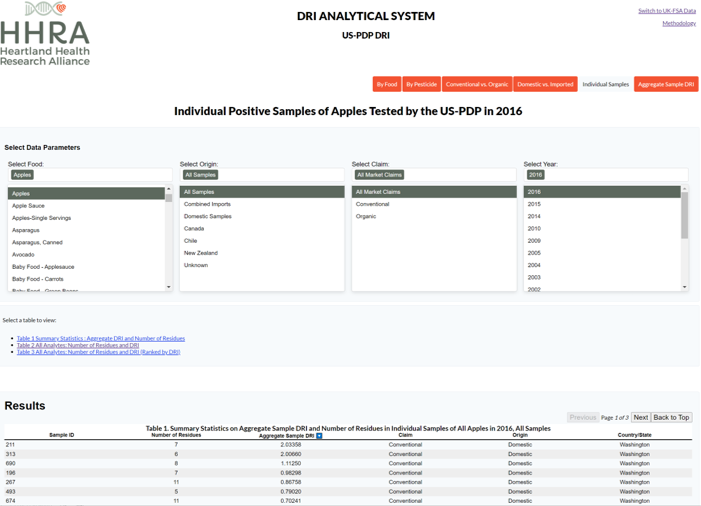The height and width of the screenshot is (506, 701).
Task: Click the Sample ID column header
Action: click(x=62, y=435)
